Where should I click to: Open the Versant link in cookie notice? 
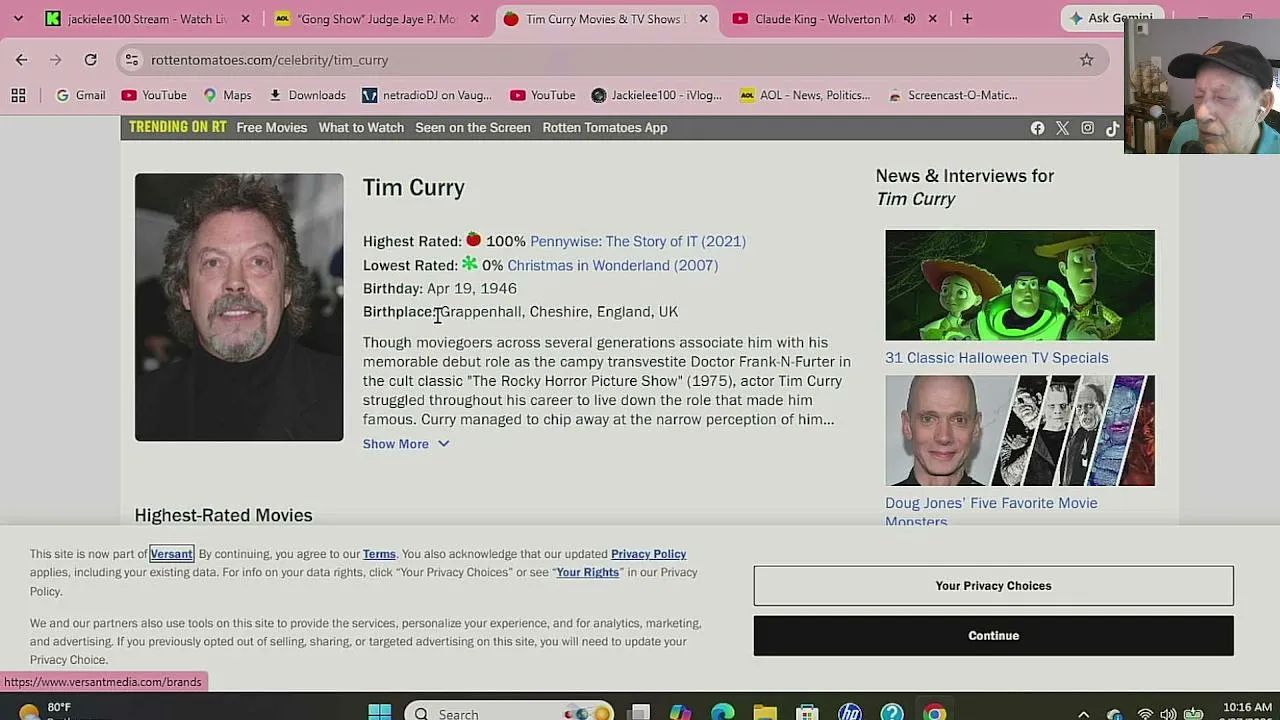pos(171,554)
